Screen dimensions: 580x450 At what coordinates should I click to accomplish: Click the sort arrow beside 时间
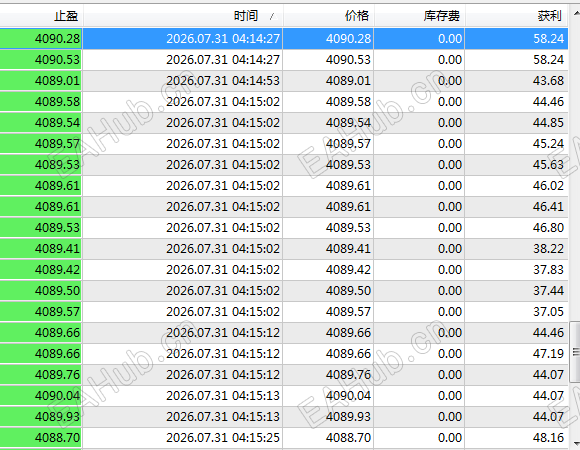(x=273, y=16)
